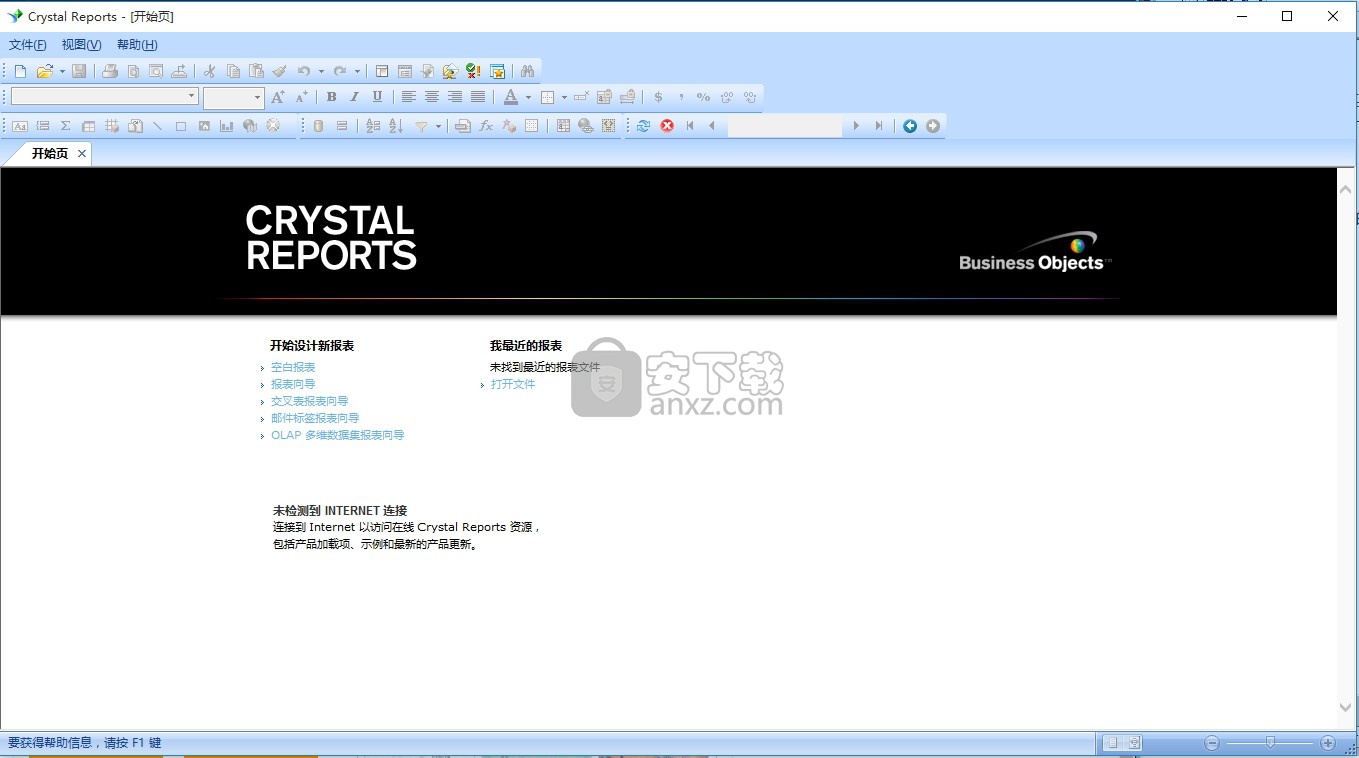Image resolution: width=1359 pixels, height=758 pixels.
Task: Click the Redo arrow icon
Action: point(340,71)
